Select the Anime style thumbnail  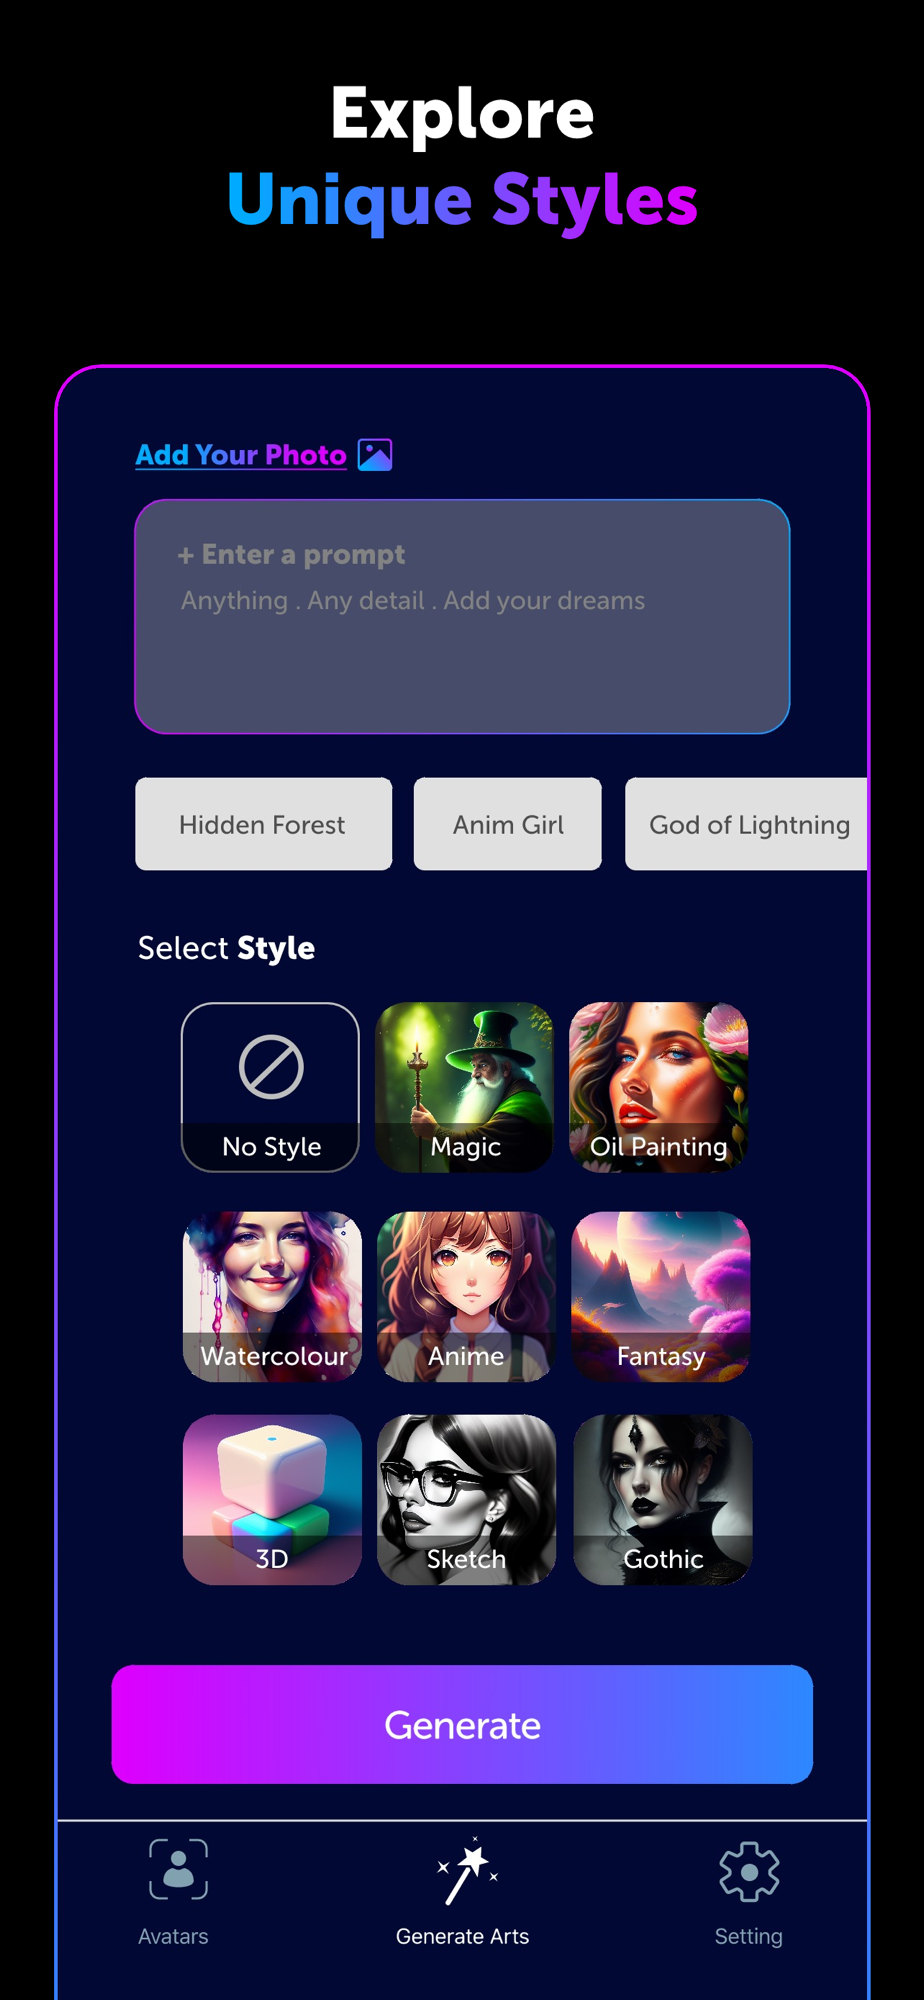(466, 1297)
